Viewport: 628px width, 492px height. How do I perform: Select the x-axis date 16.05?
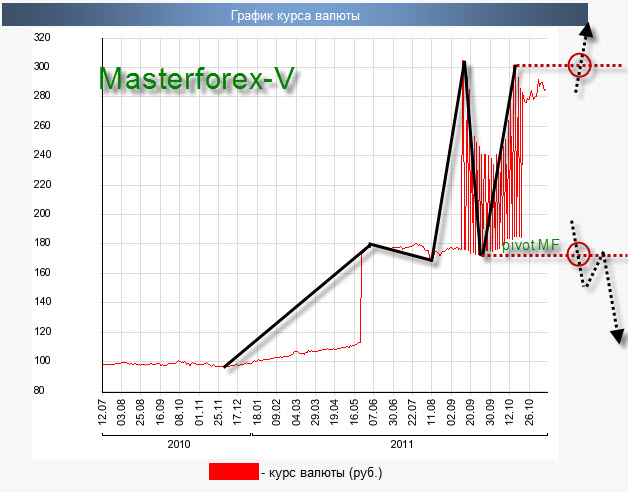click(x=354, y=412)
